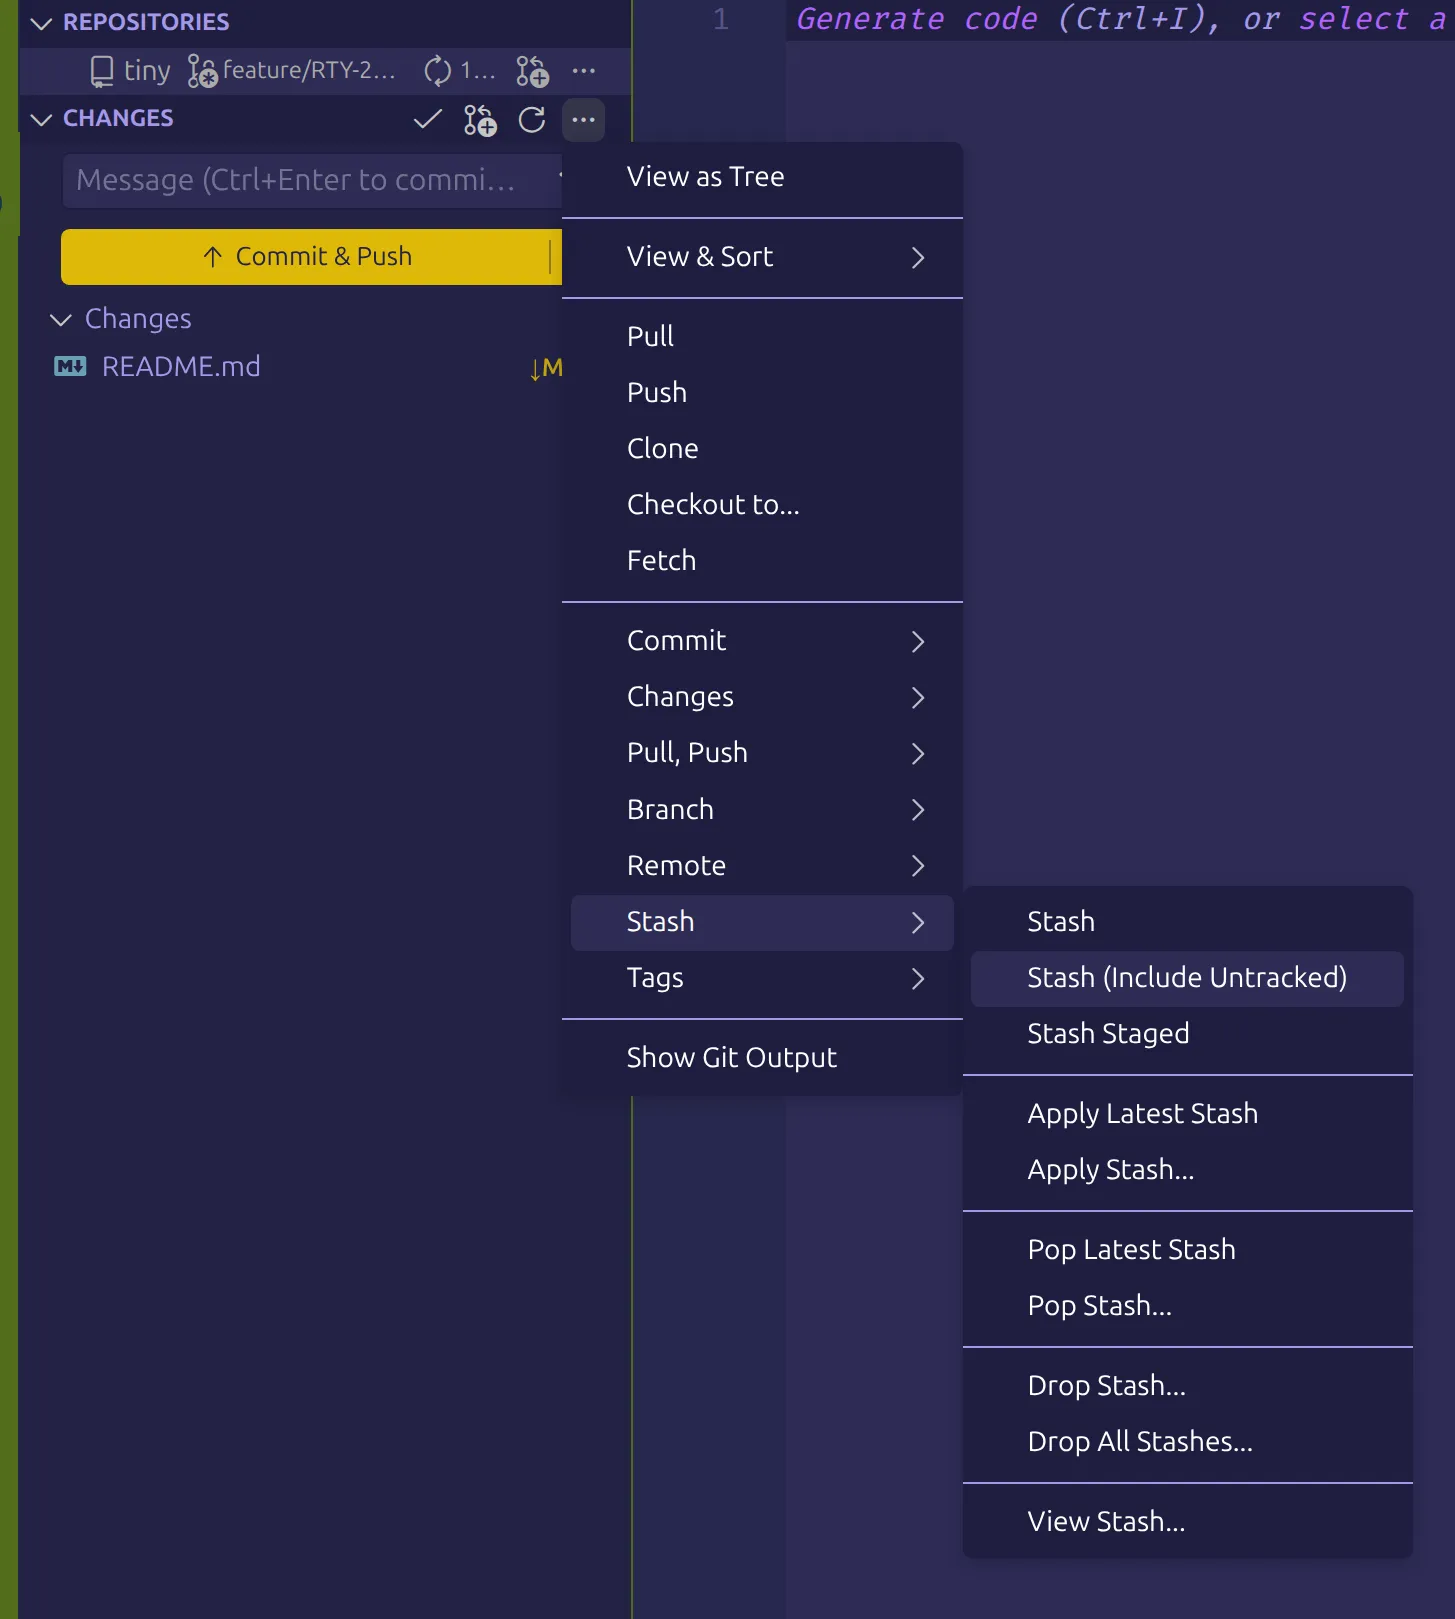The height and width of the screenshot is (1619, 1455).
Task: Click the create-branch icon in the Changes header
Action: click(480, 120)
